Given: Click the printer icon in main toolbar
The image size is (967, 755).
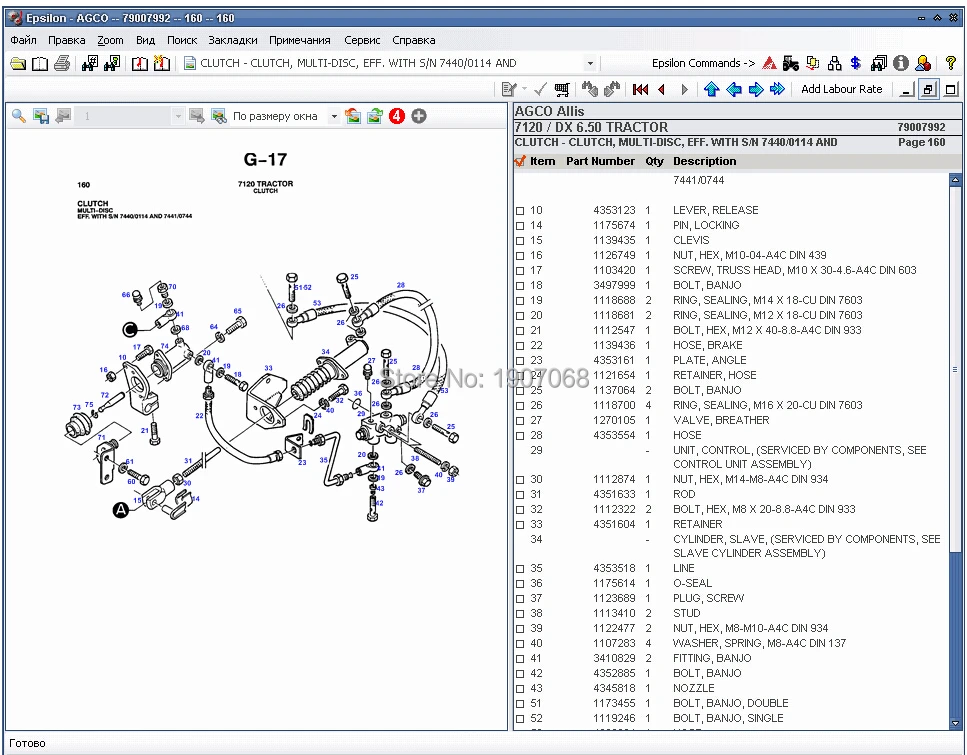Looking at the screenshot, I should (62, 63).
